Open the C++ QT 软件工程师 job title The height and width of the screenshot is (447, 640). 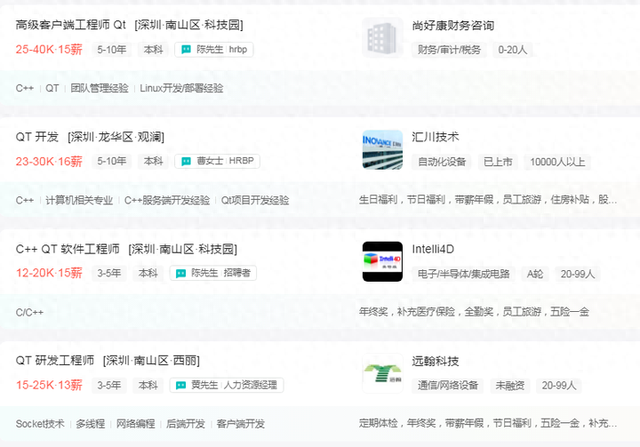tap(67, 249)
